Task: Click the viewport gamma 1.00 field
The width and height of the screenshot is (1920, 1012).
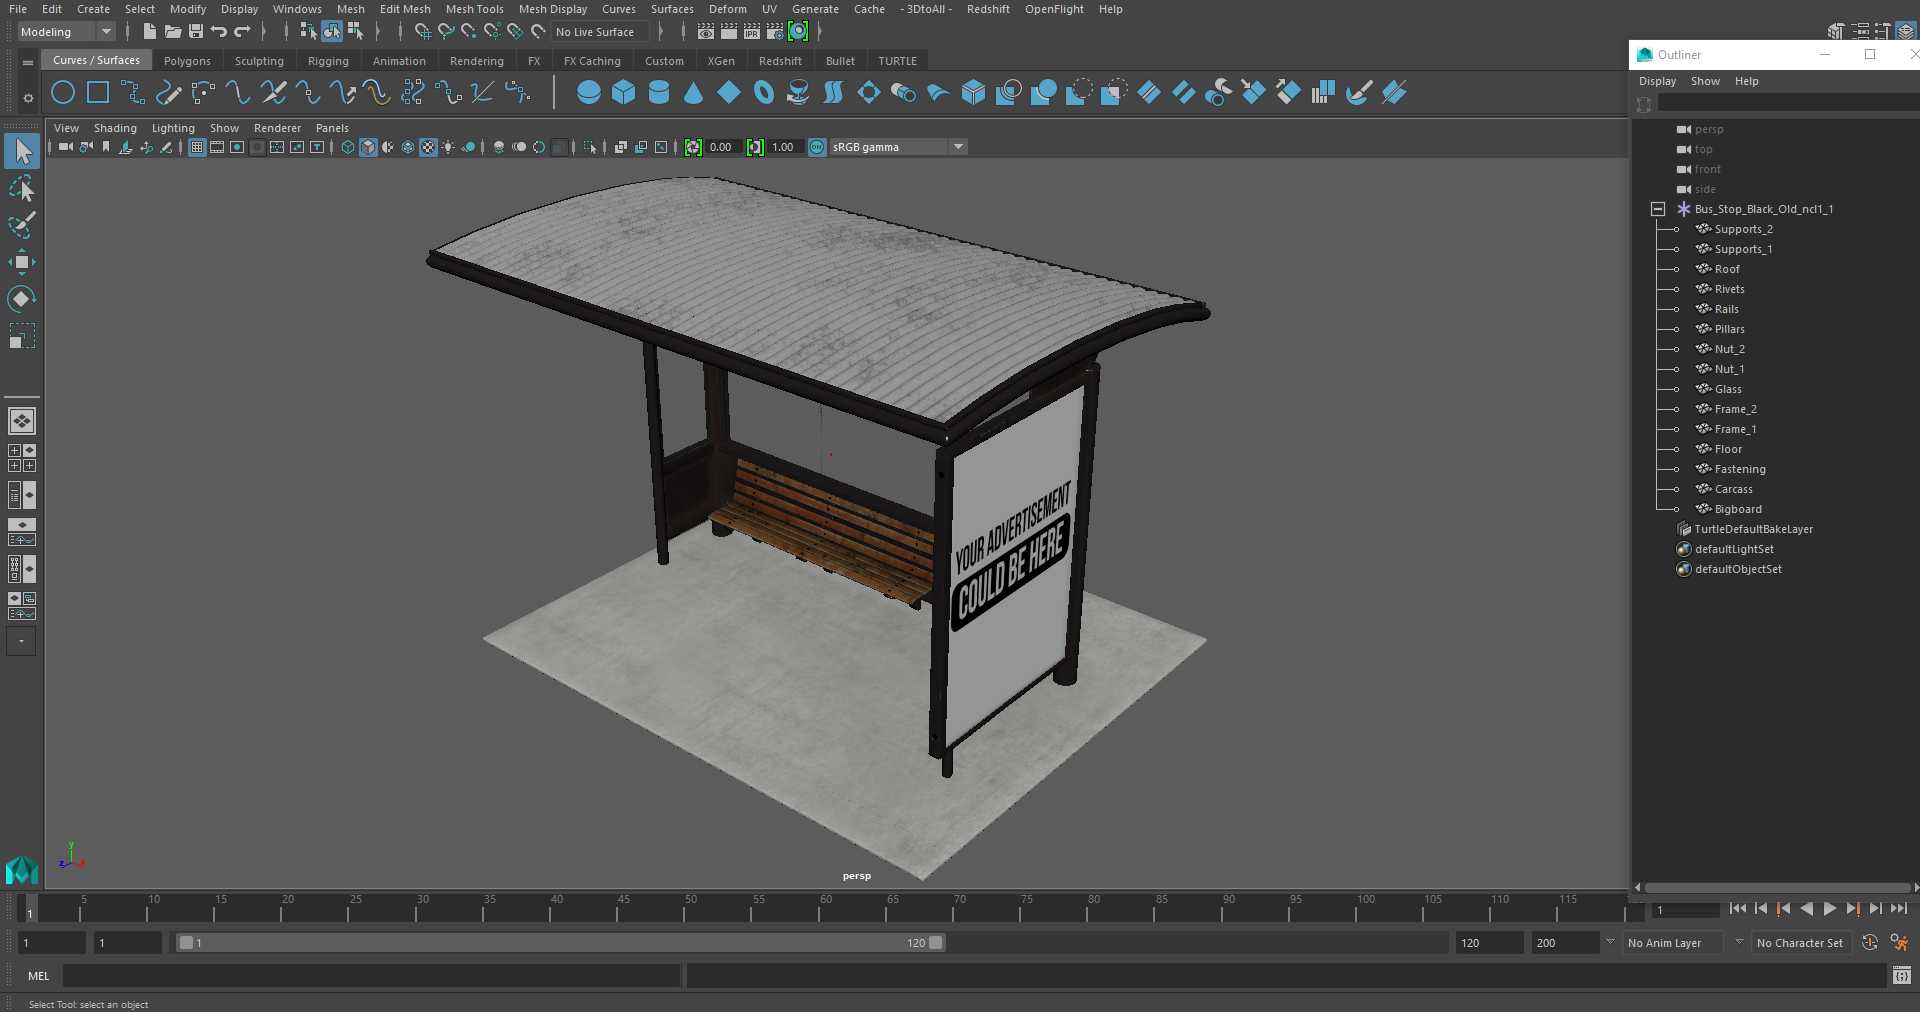Action: coord(784,147)
